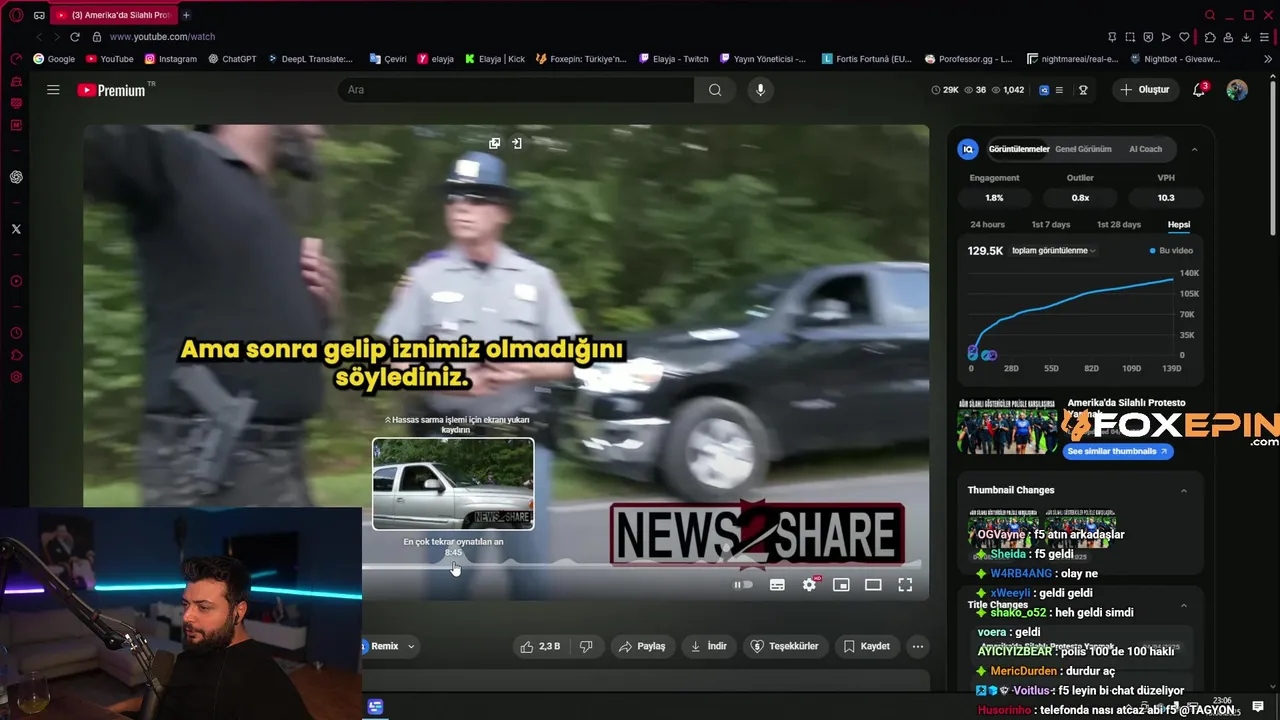Screen dimensions: 1280x720
Task: Select the 24 hours range tab
Action: (x=987, y=225)
